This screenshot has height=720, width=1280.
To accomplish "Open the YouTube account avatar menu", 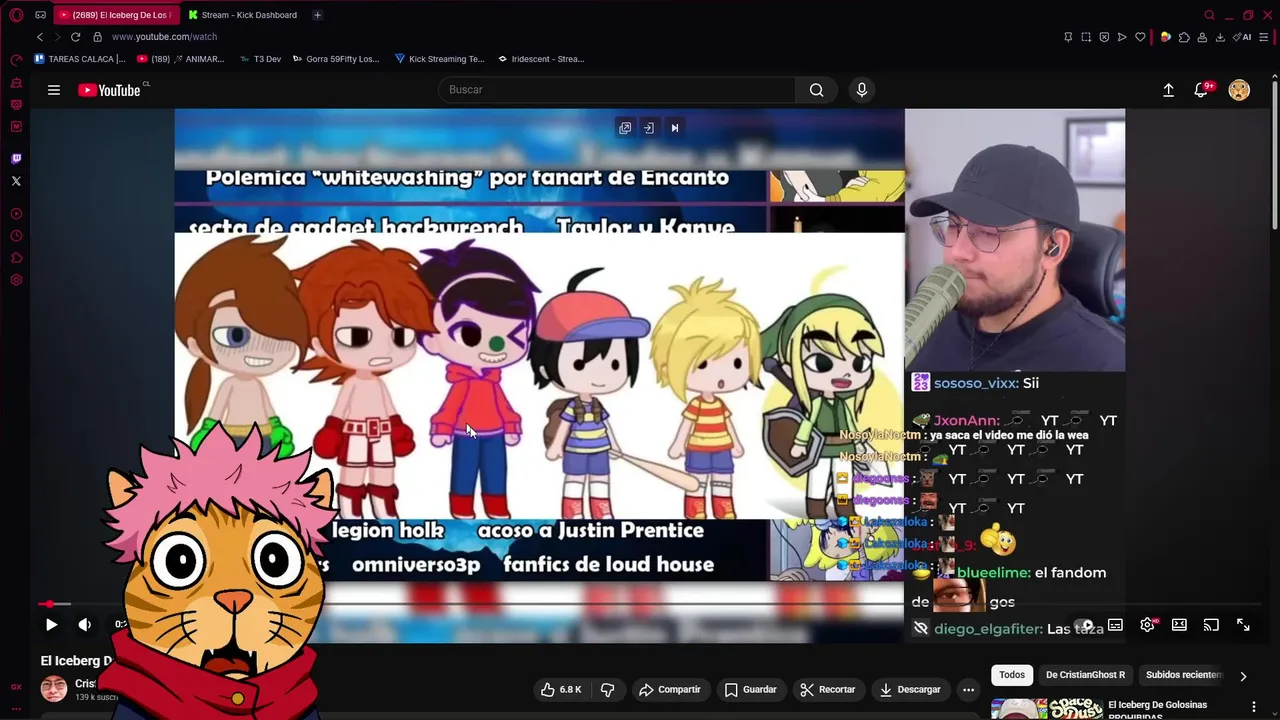I will click(x=1239, y=90).
